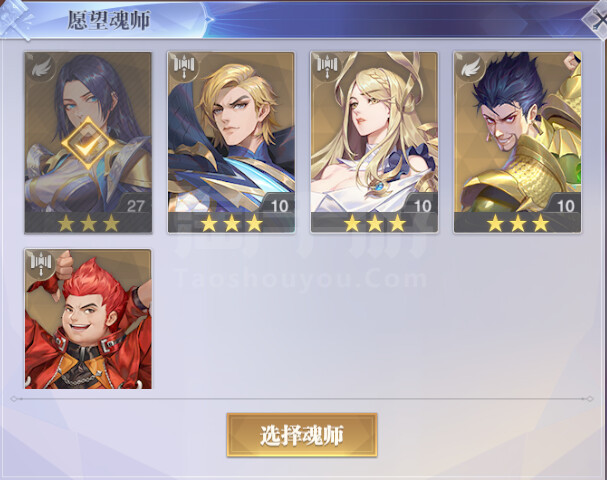Click hammer class icon on blond man card

pos(184,66)
